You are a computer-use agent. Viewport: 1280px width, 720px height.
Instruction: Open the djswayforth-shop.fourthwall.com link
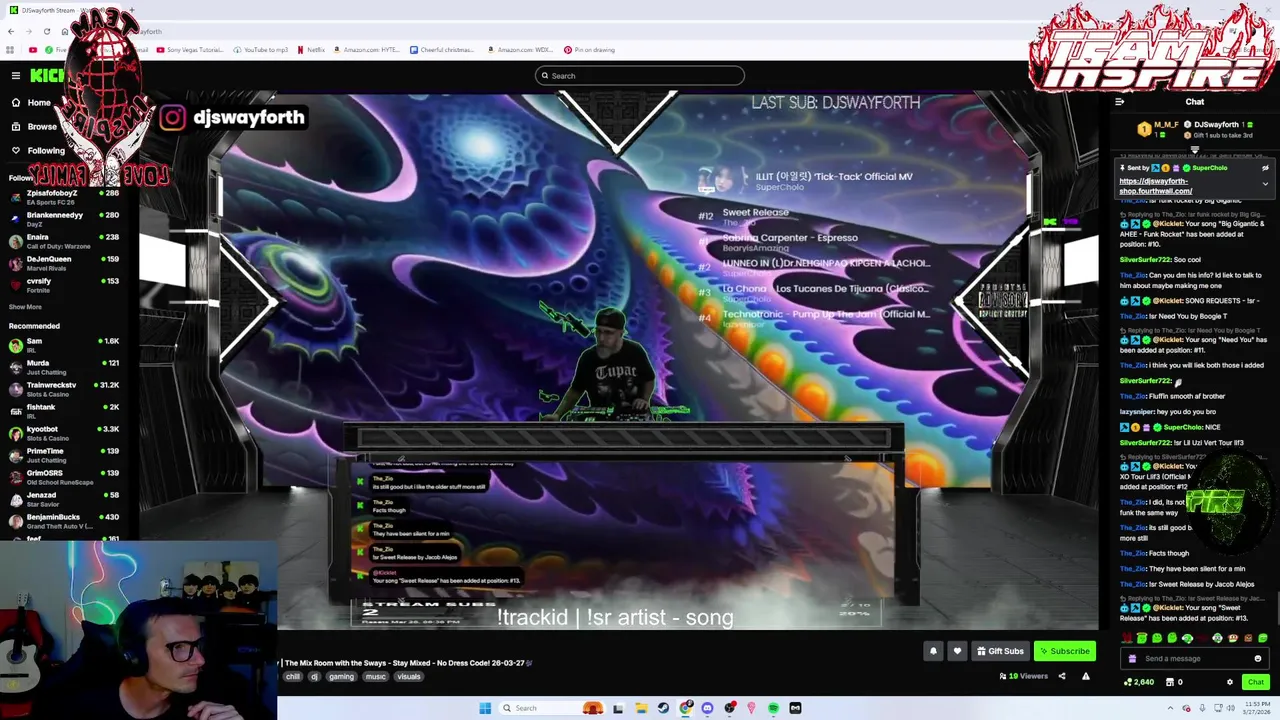[1155, 186]
